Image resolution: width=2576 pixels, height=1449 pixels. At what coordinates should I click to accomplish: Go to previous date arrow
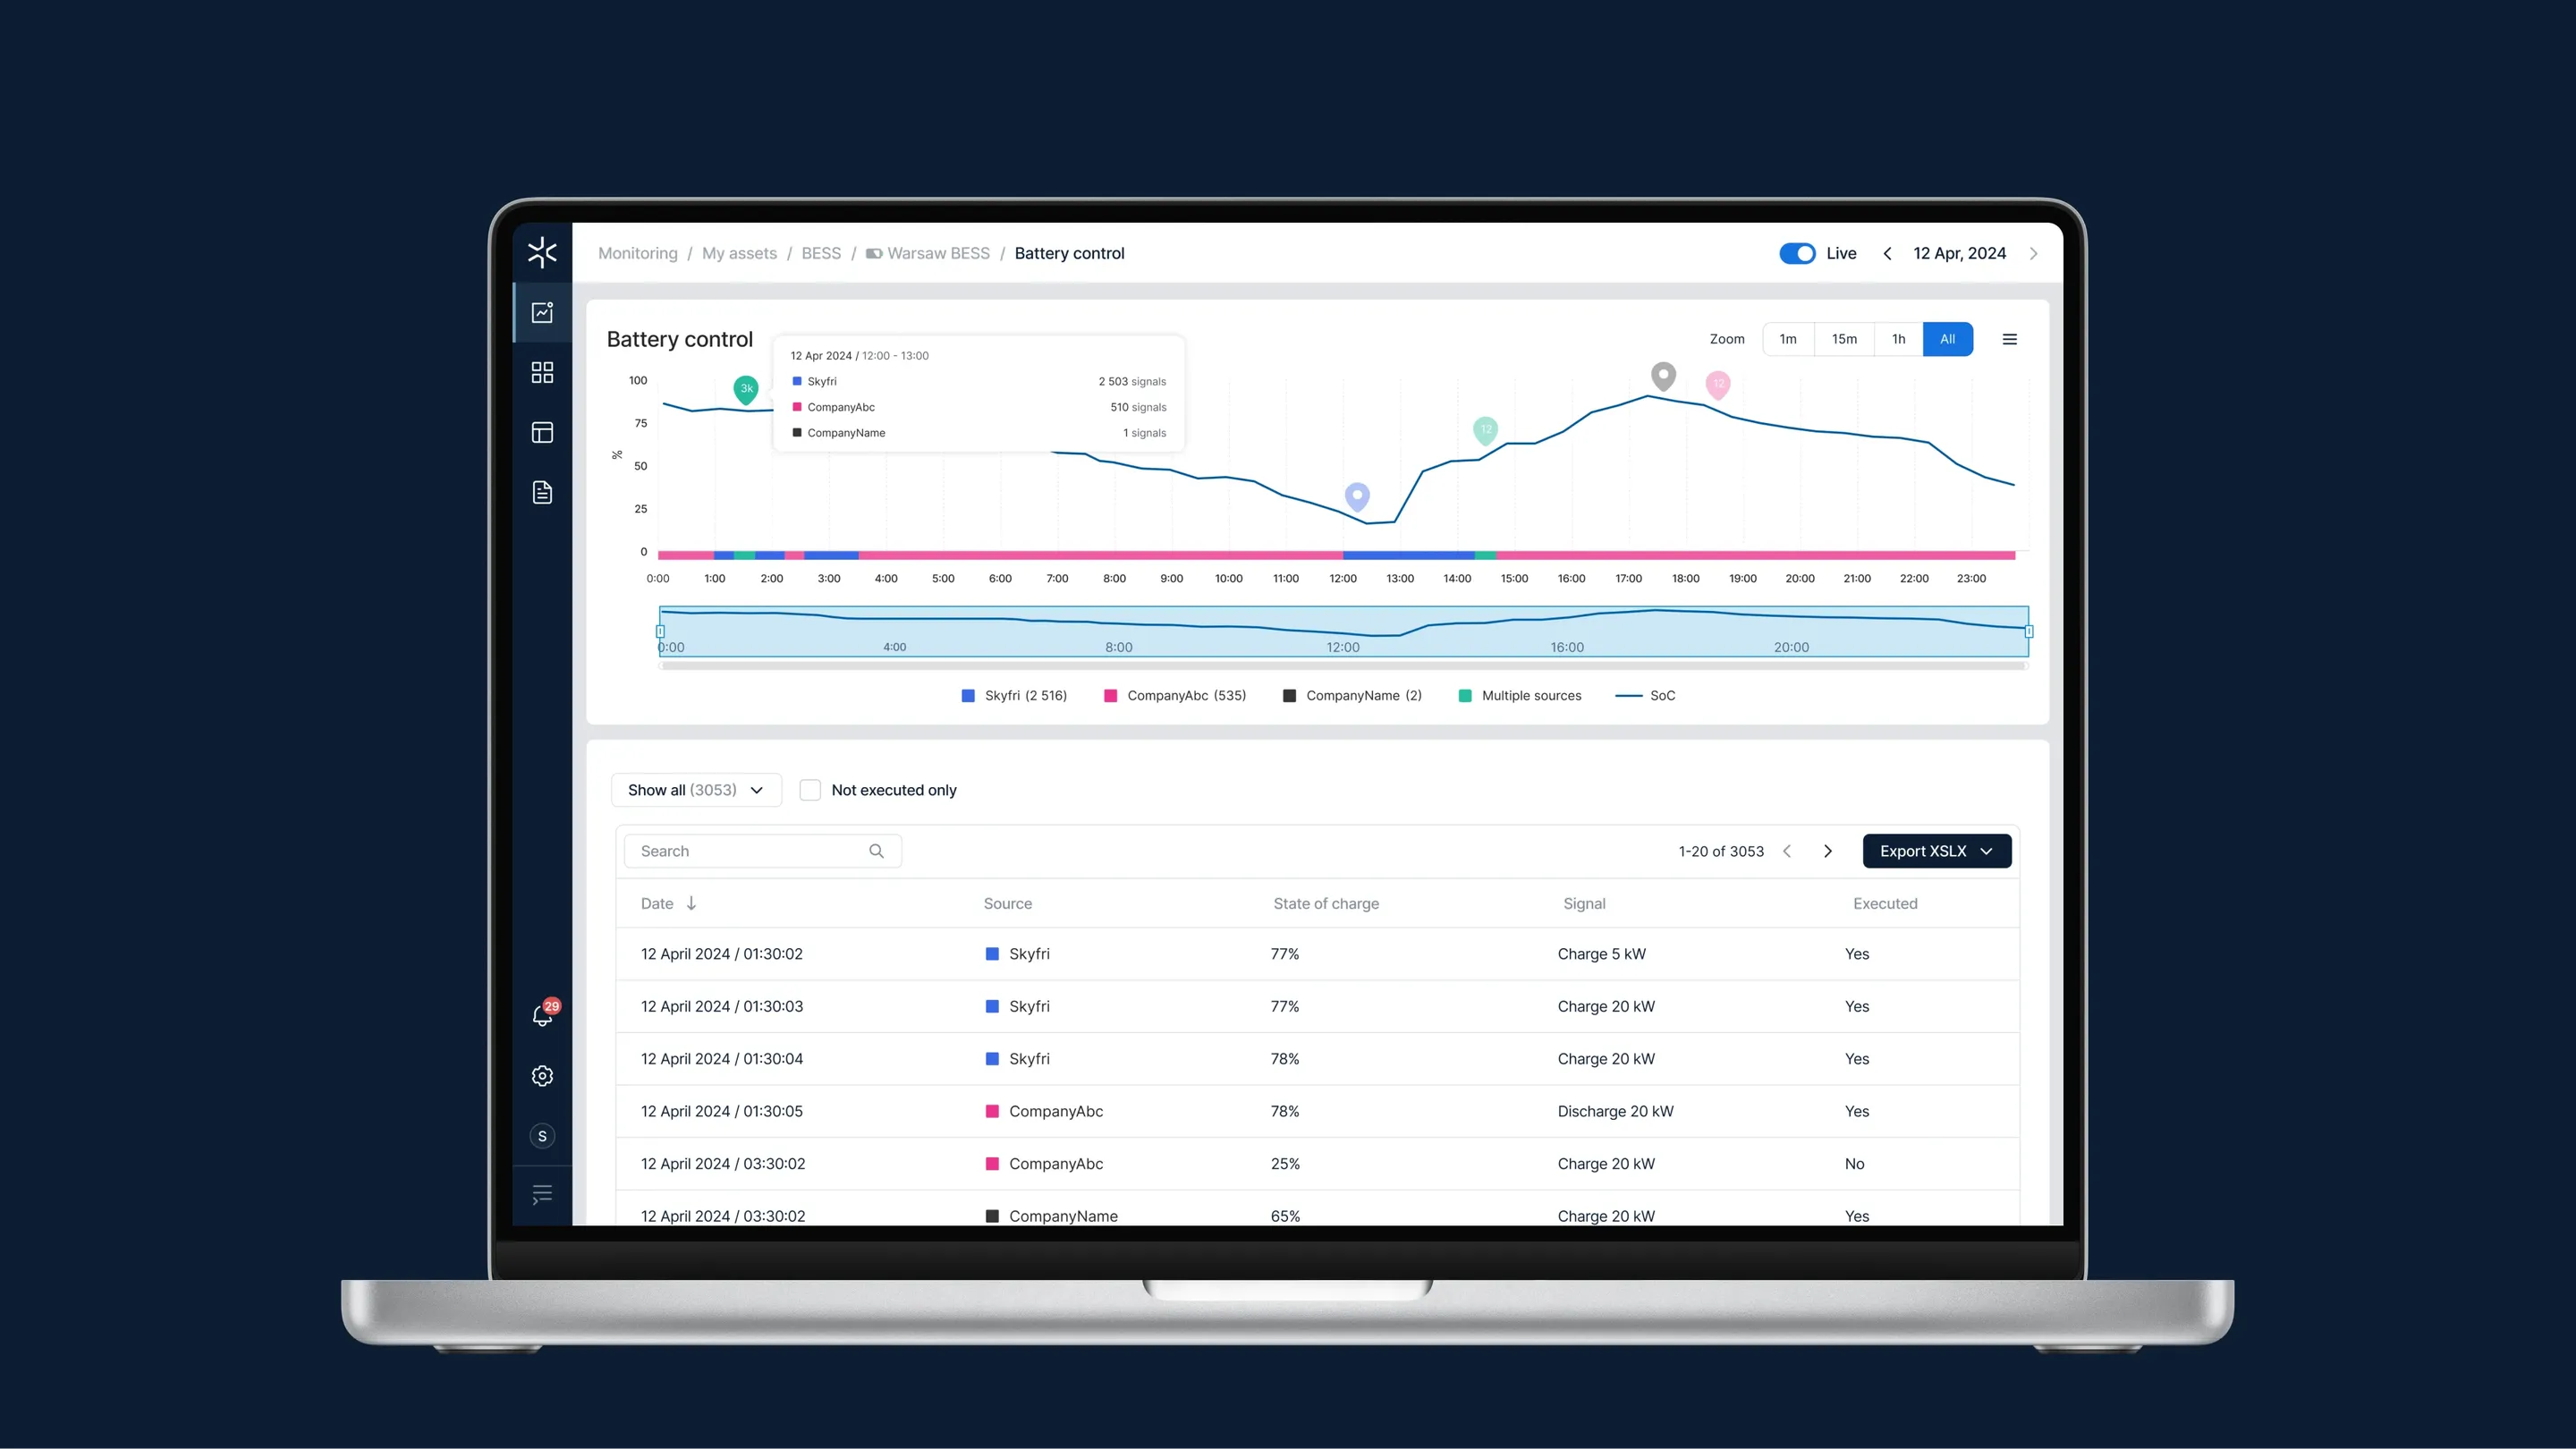[x=1887, y=254]
